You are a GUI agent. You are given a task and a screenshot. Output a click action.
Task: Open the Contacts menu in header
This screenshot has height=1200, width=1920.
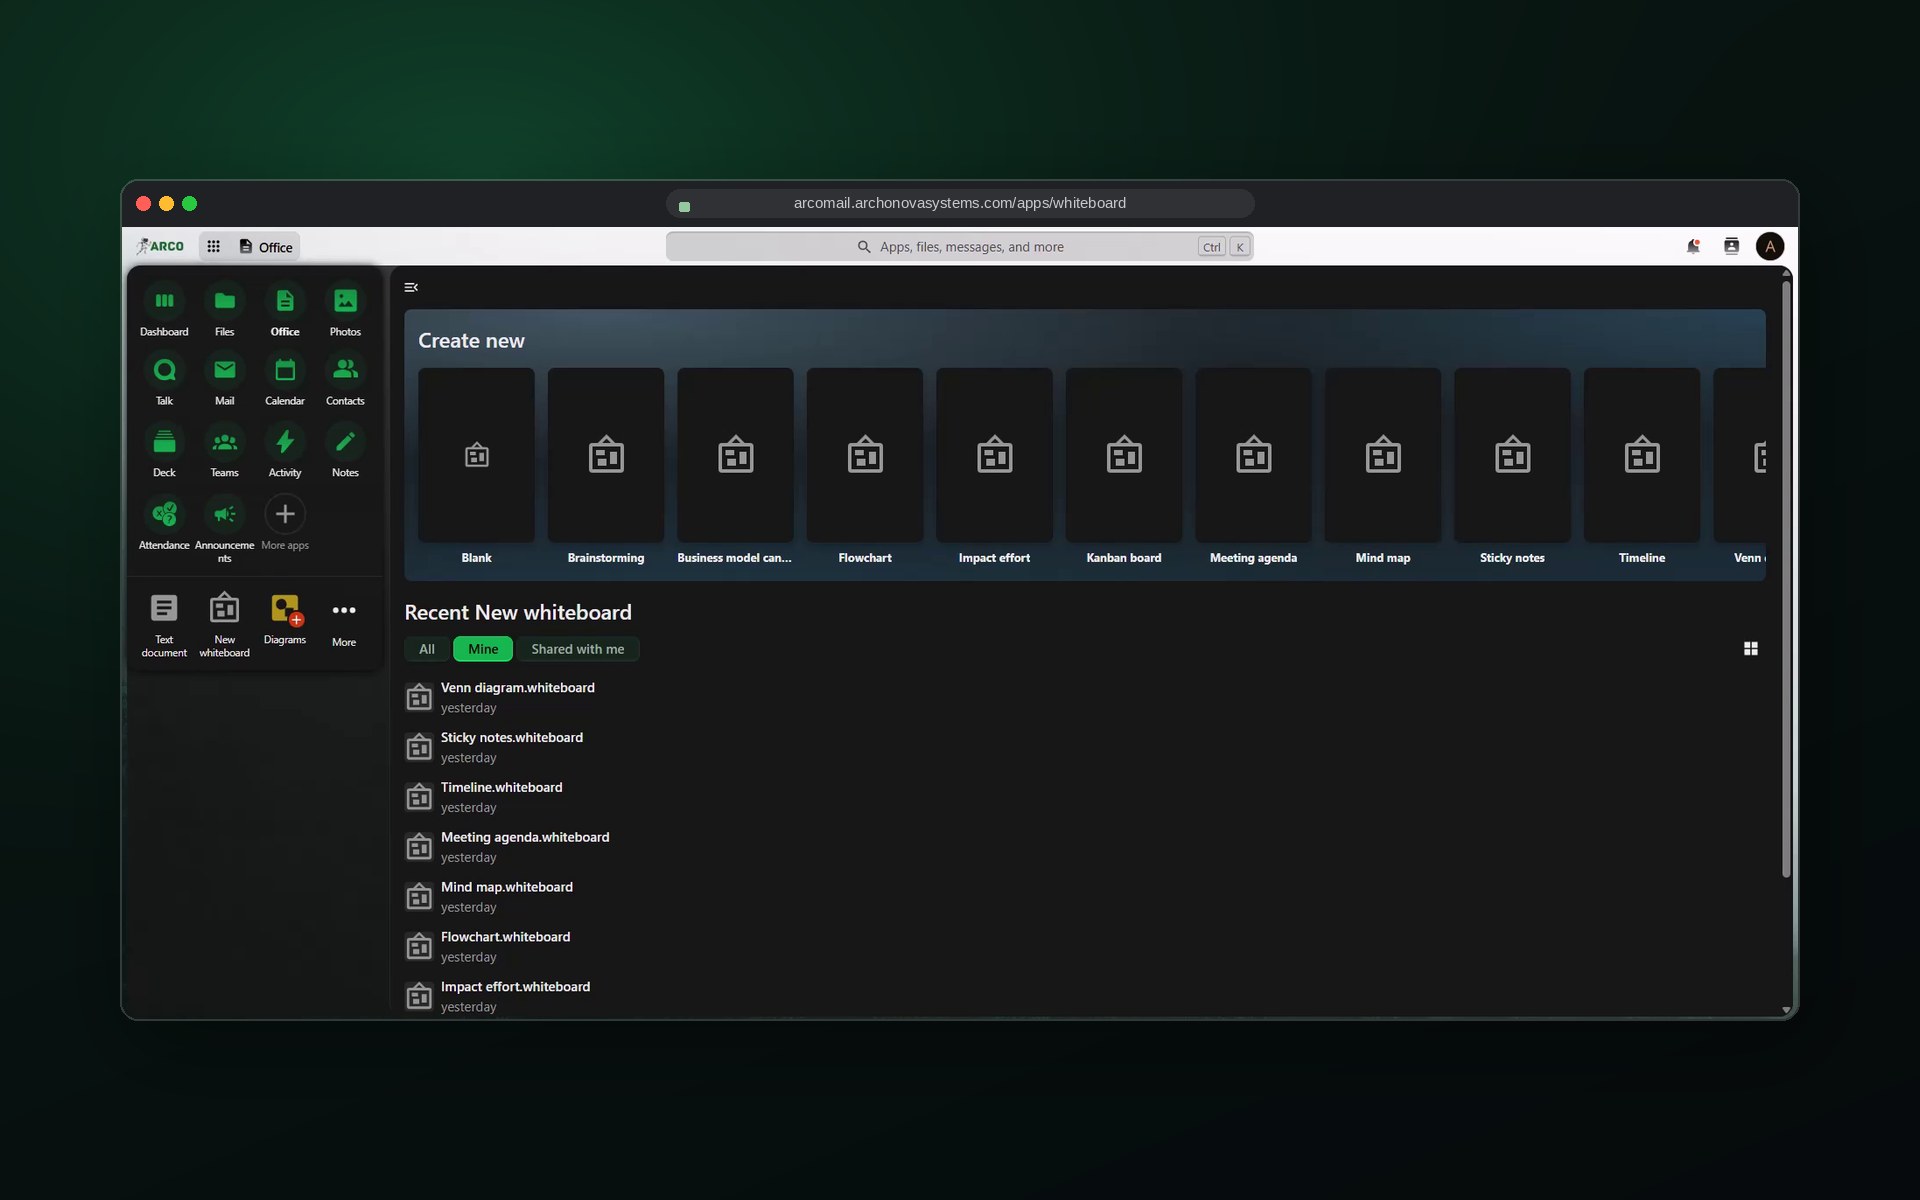pyautogui.click(x=1732, y=246)
